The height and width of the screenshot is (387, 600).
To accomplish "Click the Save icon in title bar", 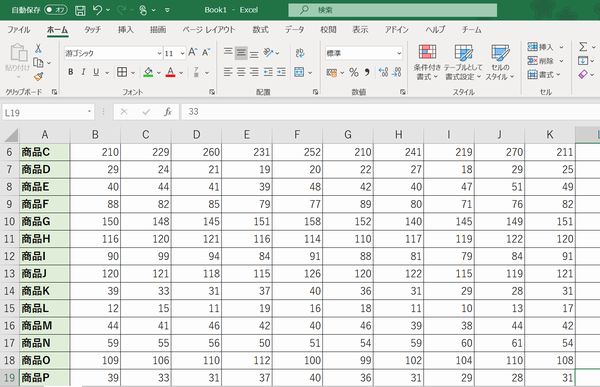I will pyautogui.click(x=80, y=10).
